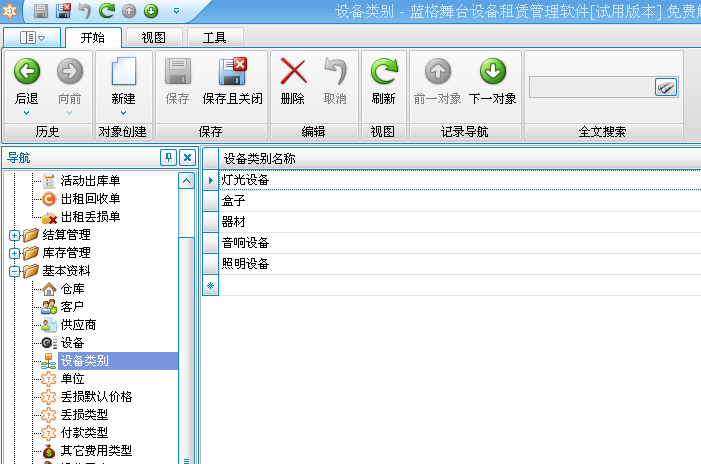Click green refresh icon in quick access bar
701x464 pixels.
tap(107, 11)
